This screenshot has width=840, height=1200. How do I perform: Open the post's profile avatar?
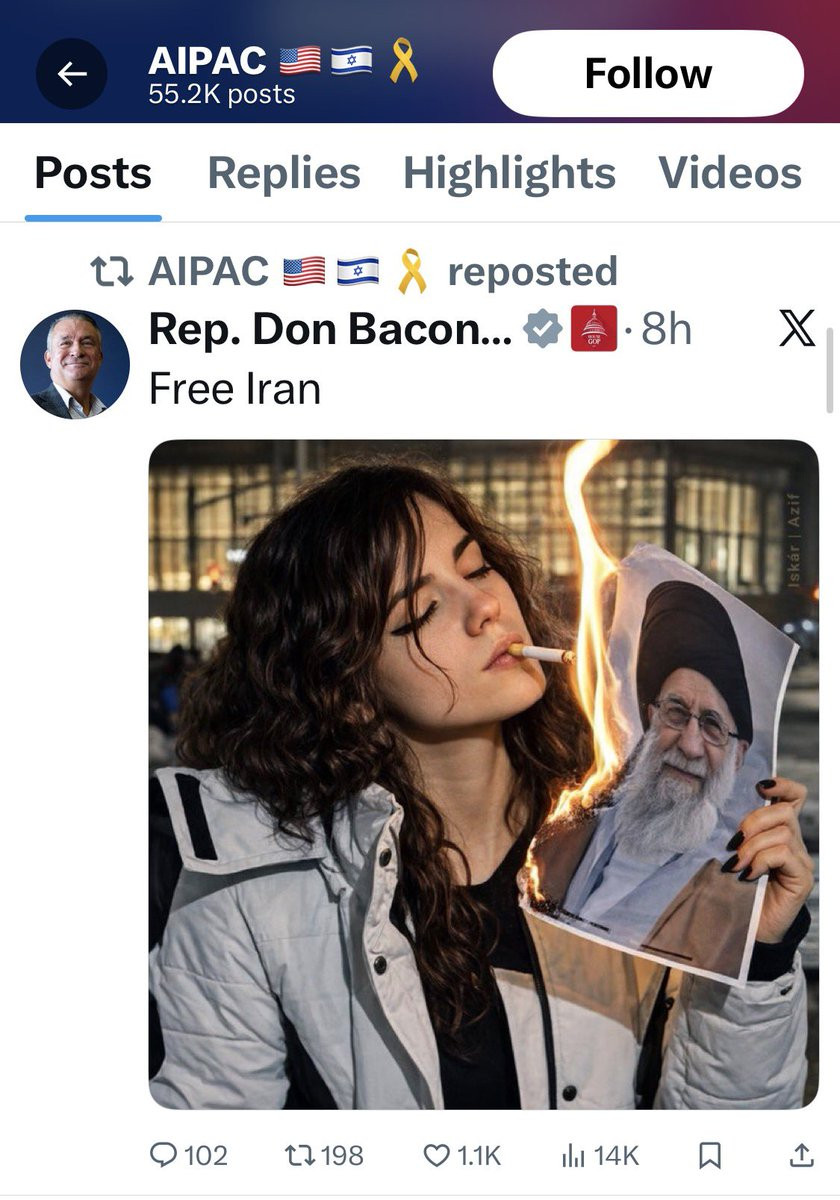[x=75, y=364]
